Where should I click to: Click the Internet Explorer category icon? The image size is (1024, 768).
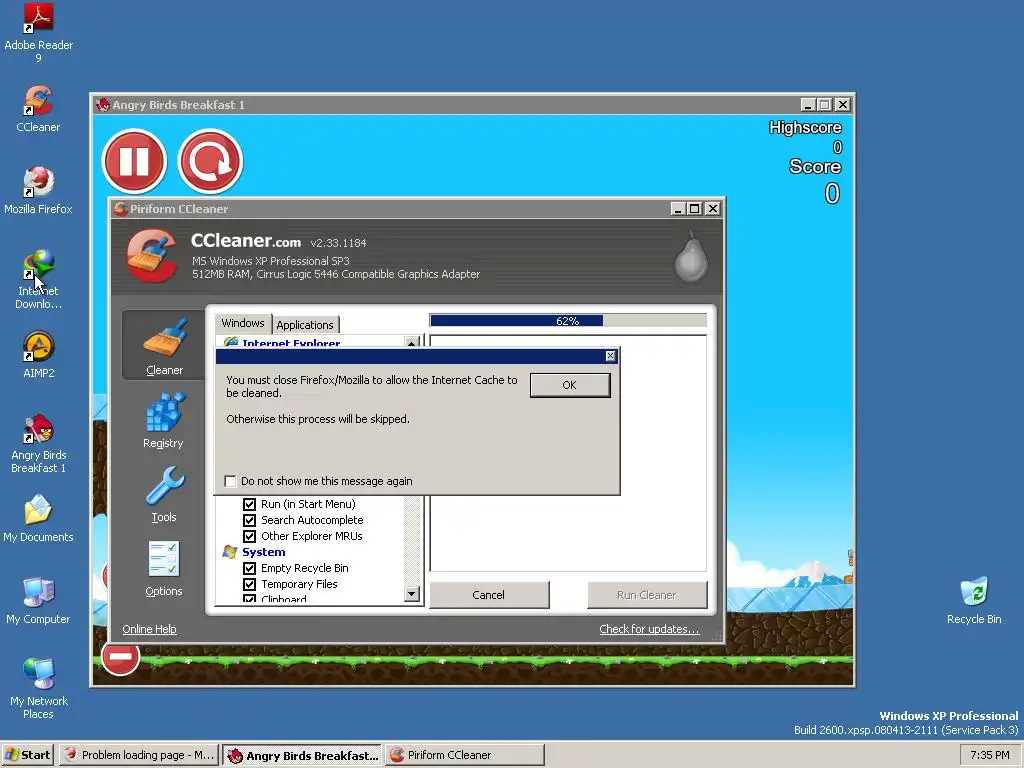[231, 342]
